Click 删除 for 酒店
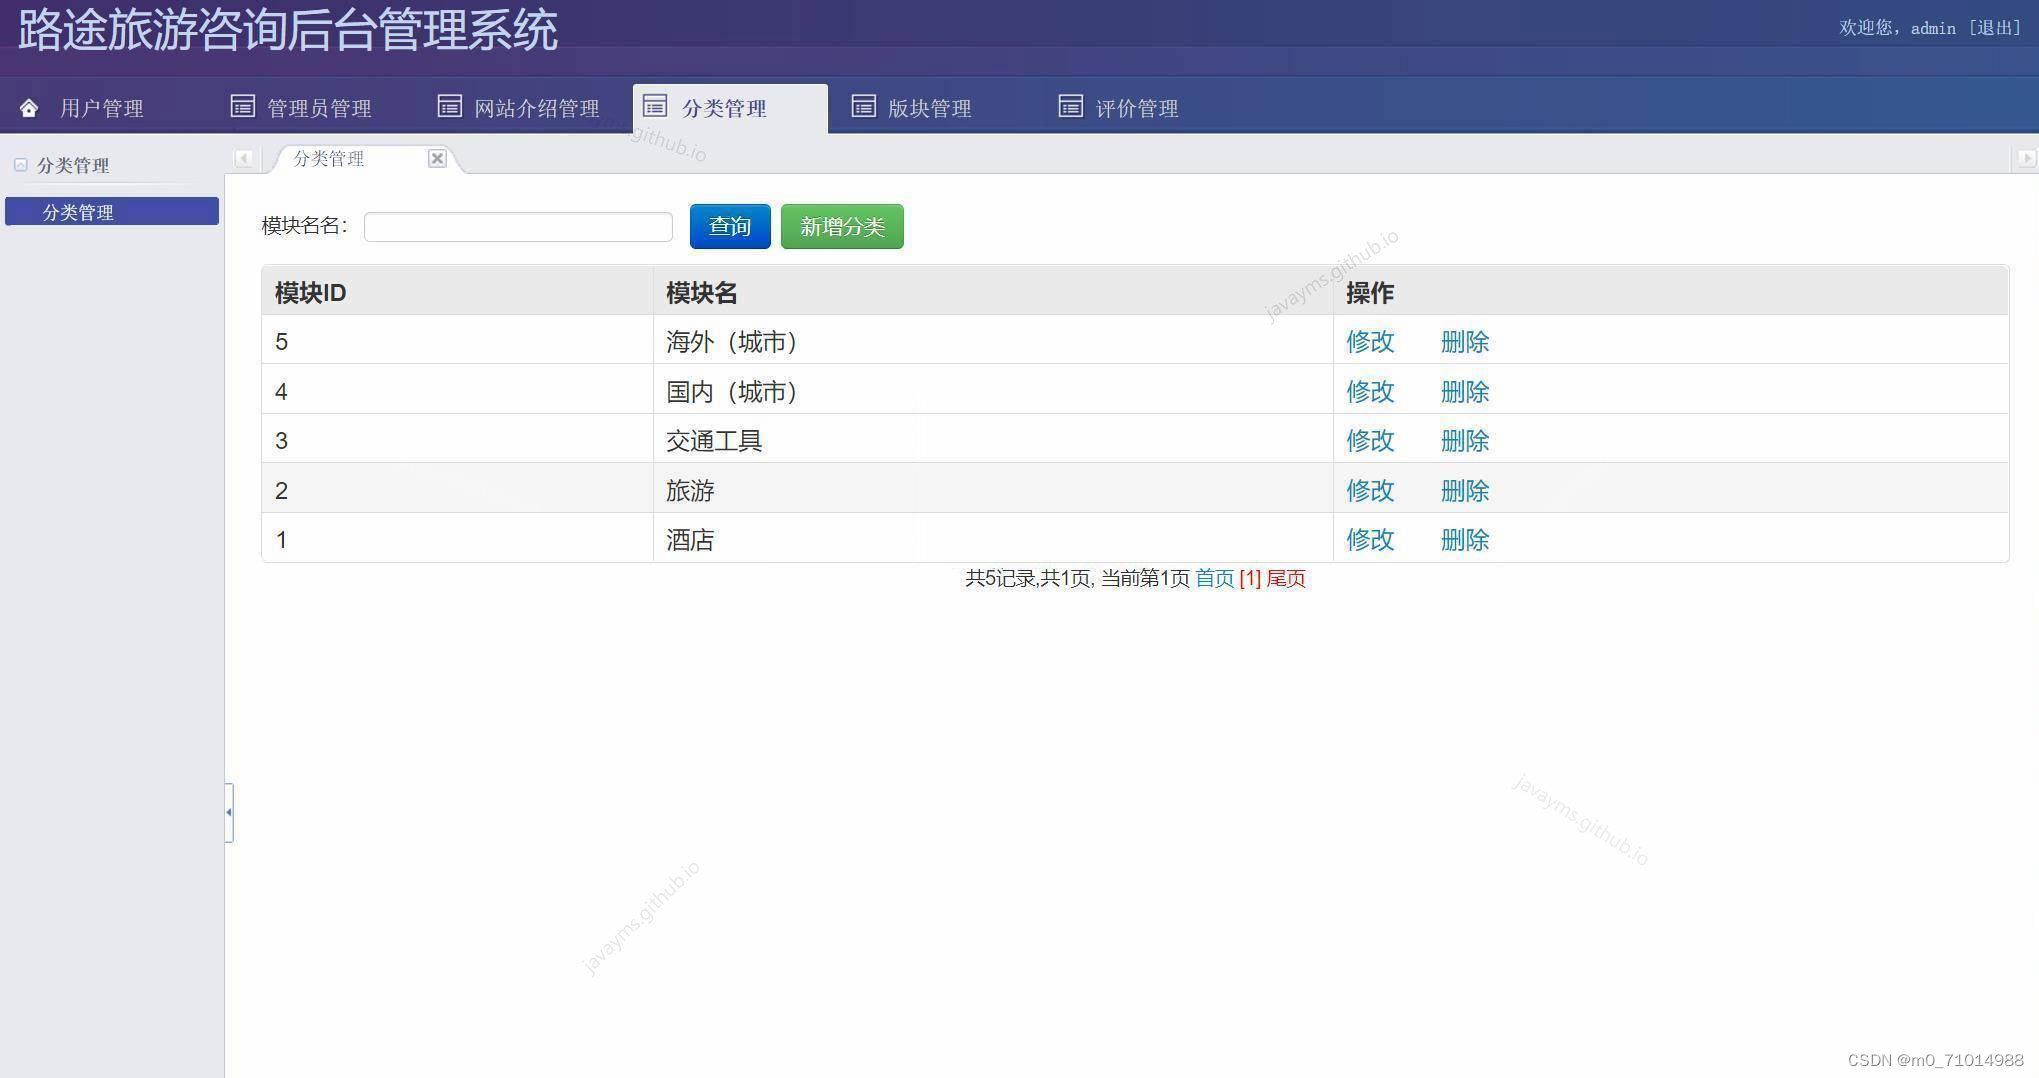Screen dimensions: 2039x1078 (x=1465, y=540)
